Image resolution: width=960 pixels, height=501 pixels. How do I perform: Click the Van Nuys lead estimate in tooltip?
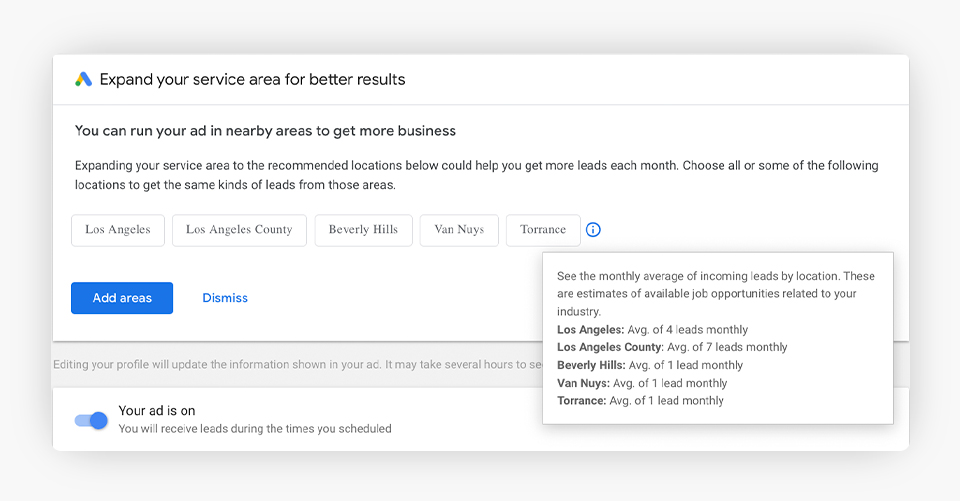pyautogui.click(x=641, y=383)
